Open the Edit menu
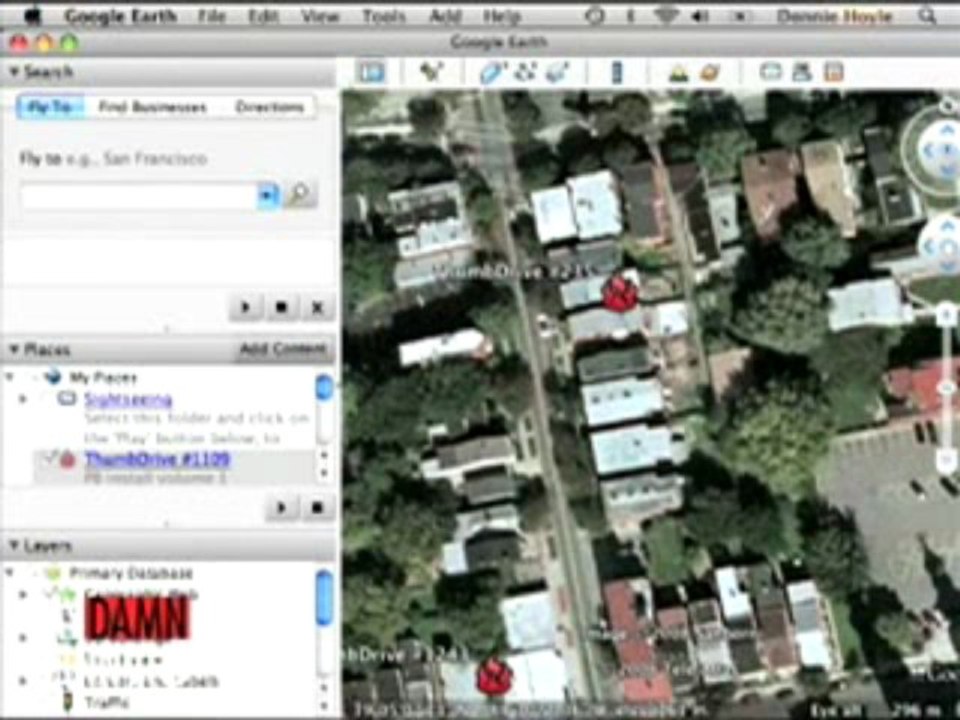 tap(263, 16)
